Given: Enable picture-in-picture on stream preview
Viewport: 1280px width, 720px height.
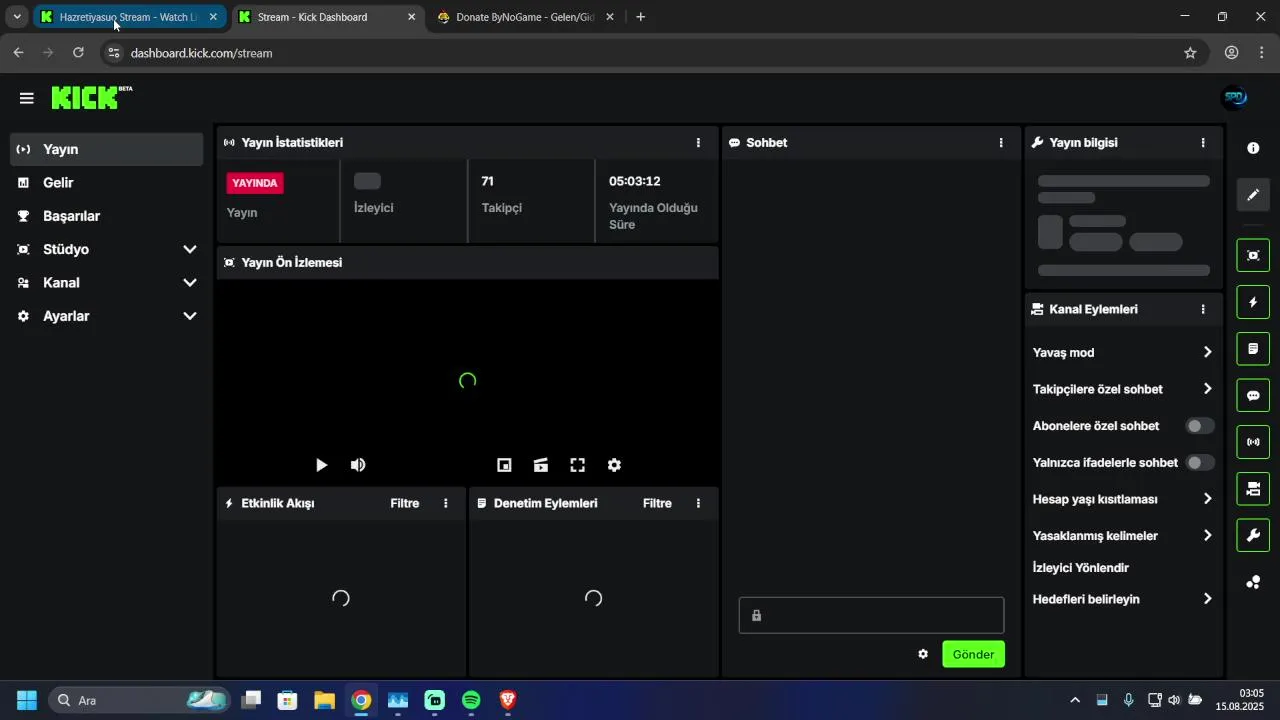Looking at the screenshot, I should 505,465.
